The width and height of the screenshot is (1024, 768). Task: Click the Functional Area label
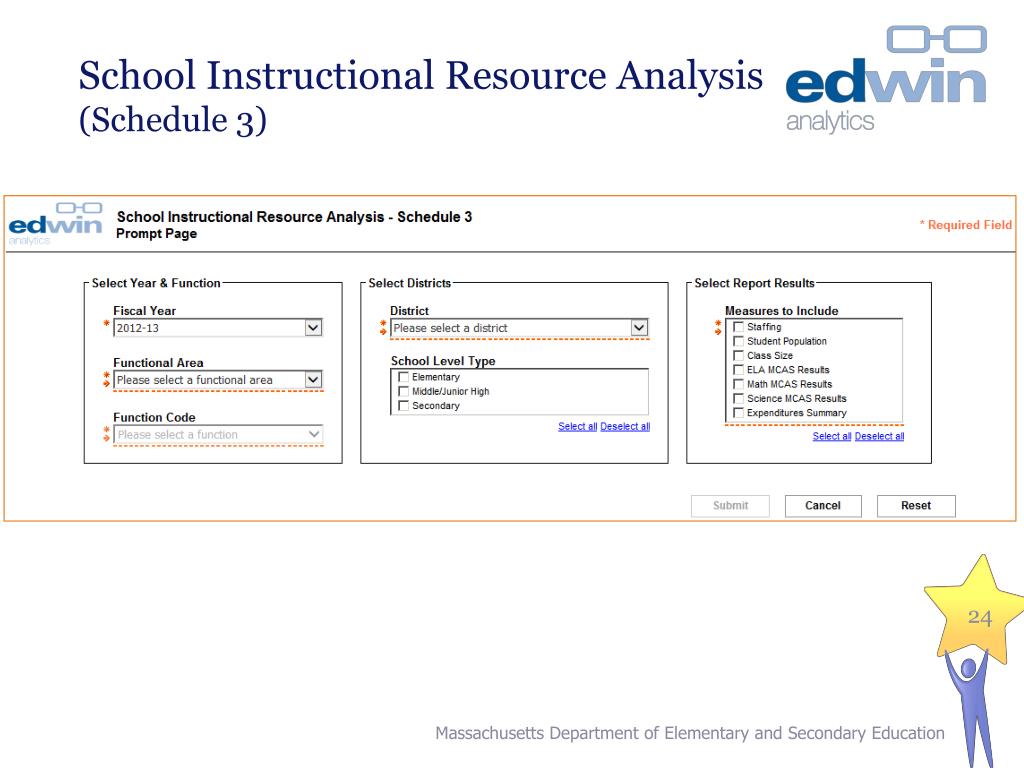tap(158, 362)
